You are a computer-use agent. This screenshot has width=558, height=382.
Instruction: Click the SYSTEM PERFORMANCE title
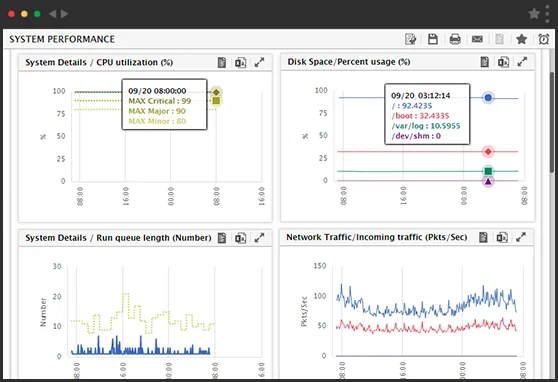click(62, 39)
